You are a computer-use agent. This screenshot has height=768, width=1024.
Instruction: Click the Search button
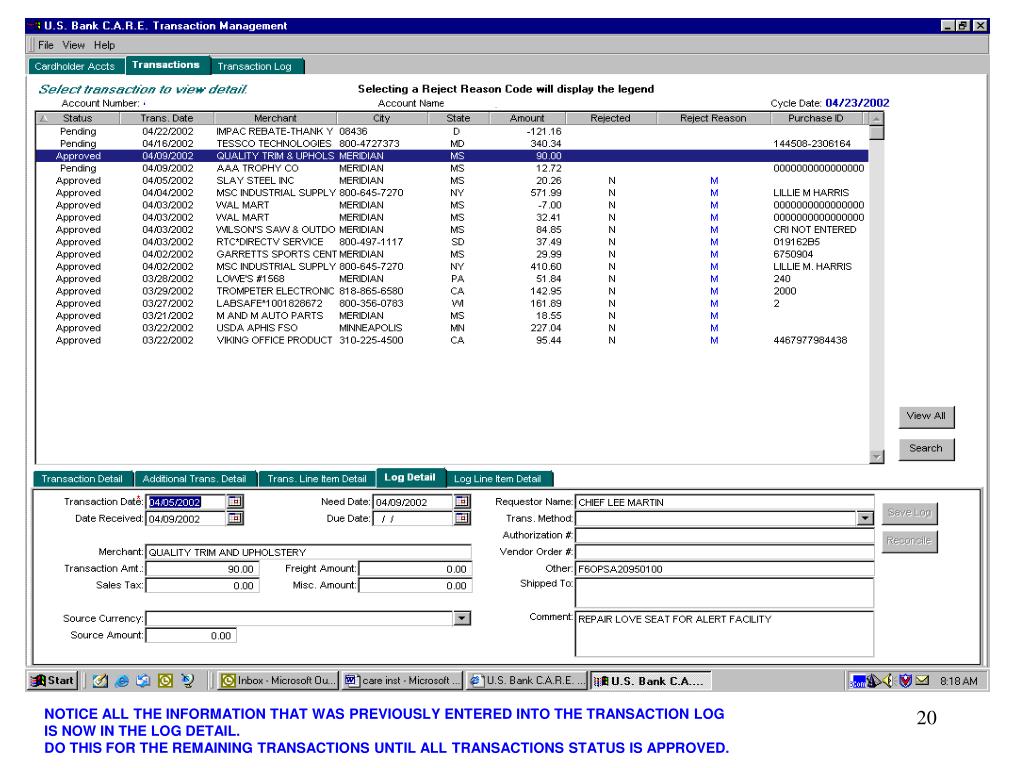[926, 449]
